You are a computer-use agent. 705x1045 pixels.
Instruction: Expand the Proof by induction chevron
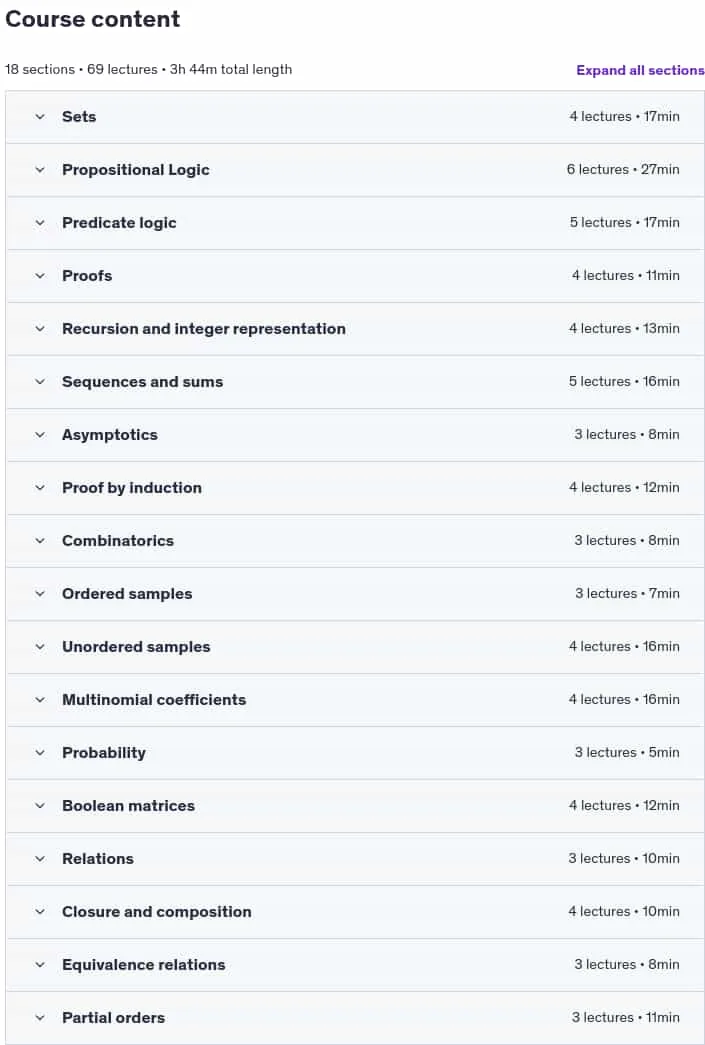40,488
